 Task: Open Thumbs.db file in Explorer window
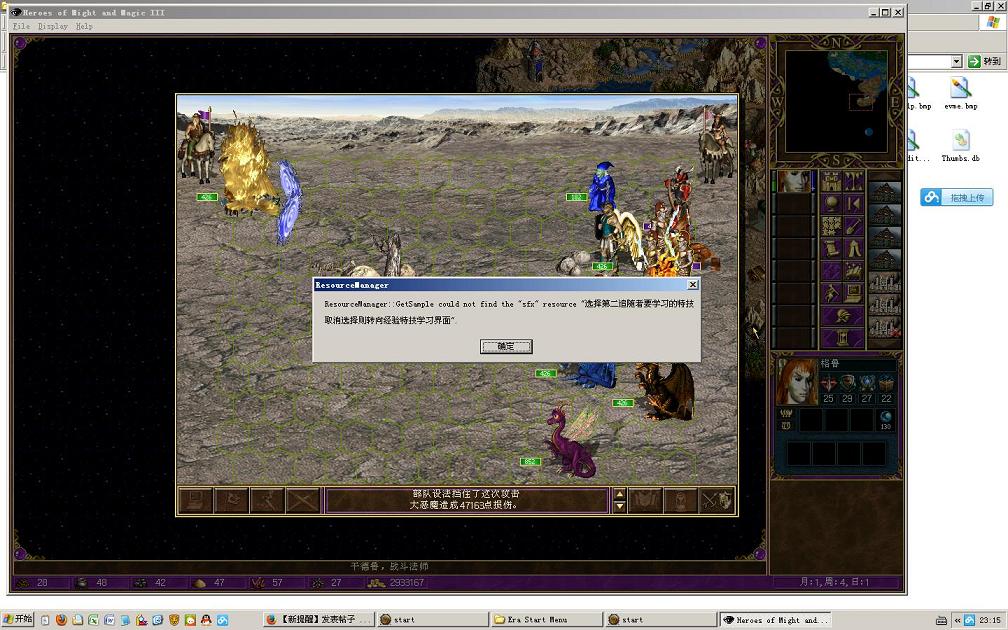[x=960, y=146]
